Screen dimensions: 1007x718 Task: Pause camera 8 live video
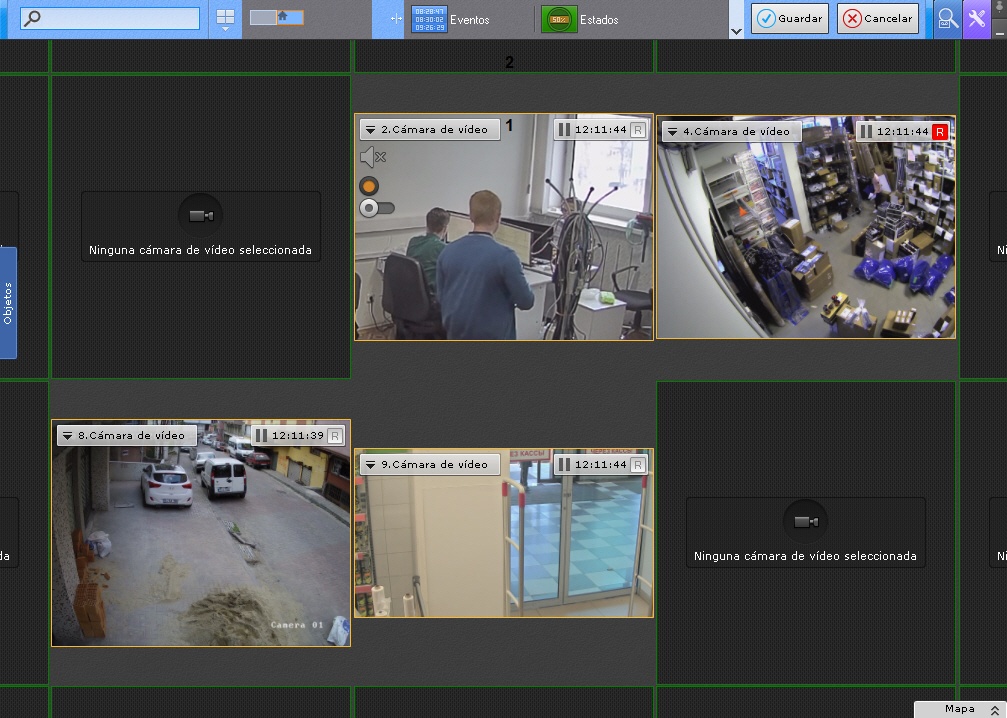261,435
